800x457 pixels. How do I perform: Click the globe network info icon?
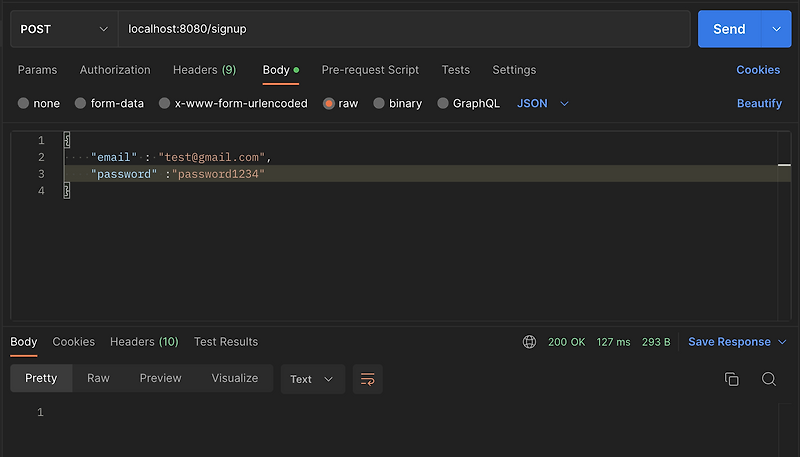point(530,342)
